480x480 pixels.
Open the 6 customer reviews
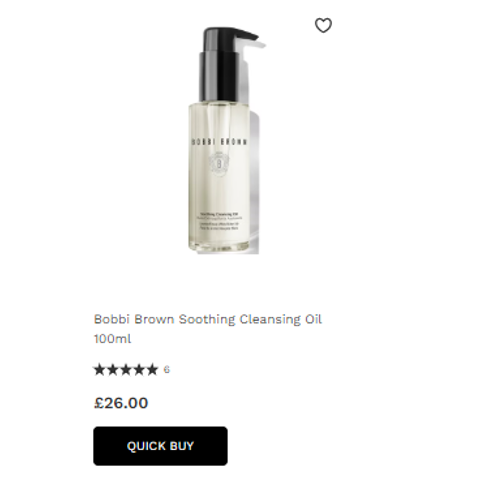[167, 370]
